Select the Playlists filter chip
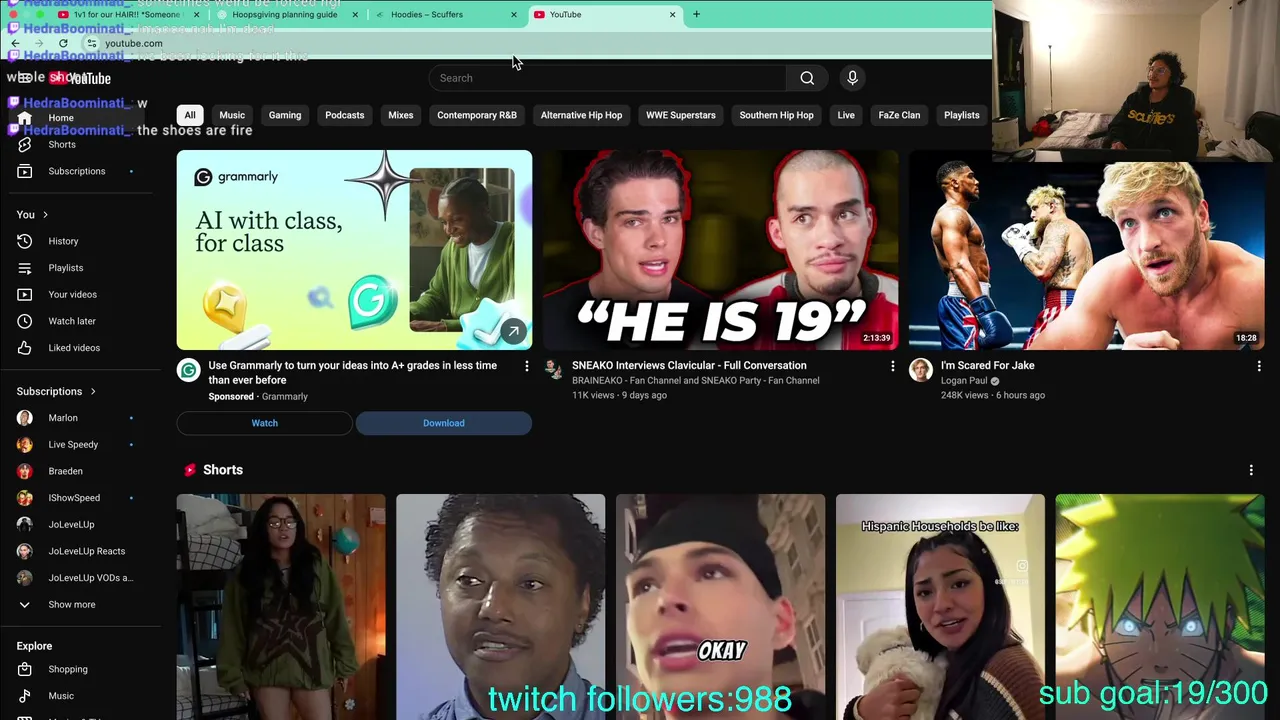Screen dimensions: 1280x720 [962, 115]
